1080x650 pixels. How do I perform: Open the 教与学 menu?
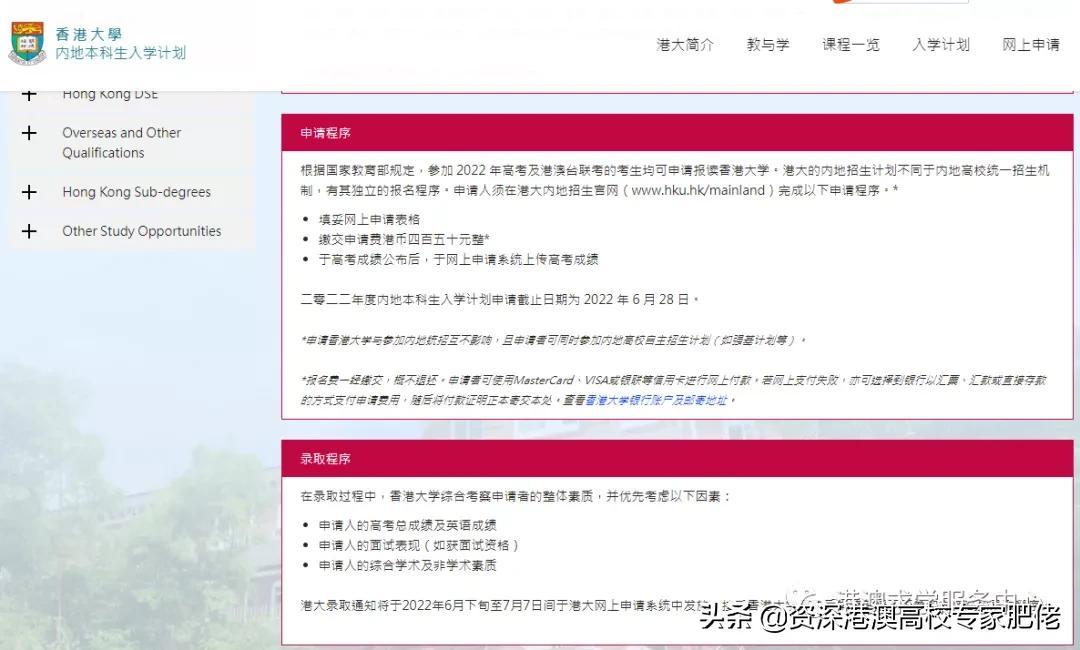point(767,45)
